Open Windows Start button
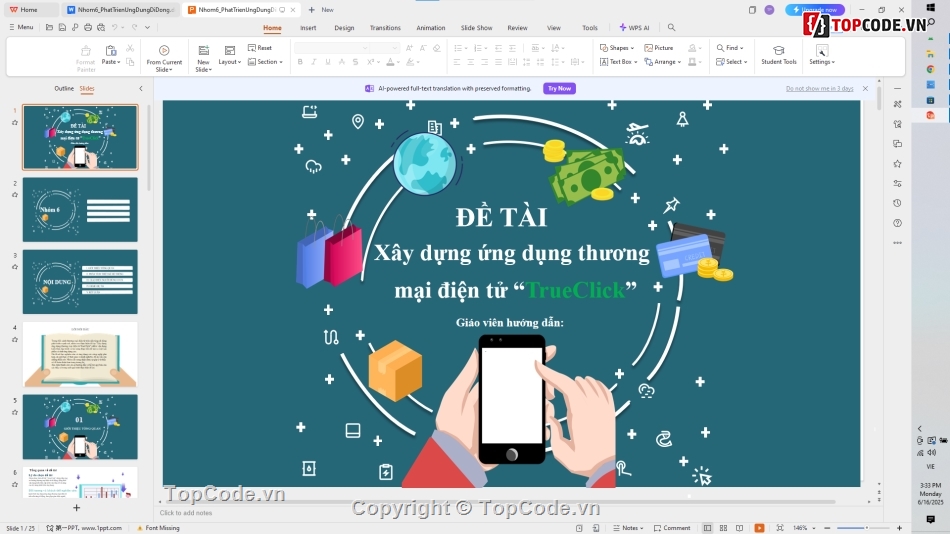The height and width of the screenshot is (534, 950). point(931,8)
